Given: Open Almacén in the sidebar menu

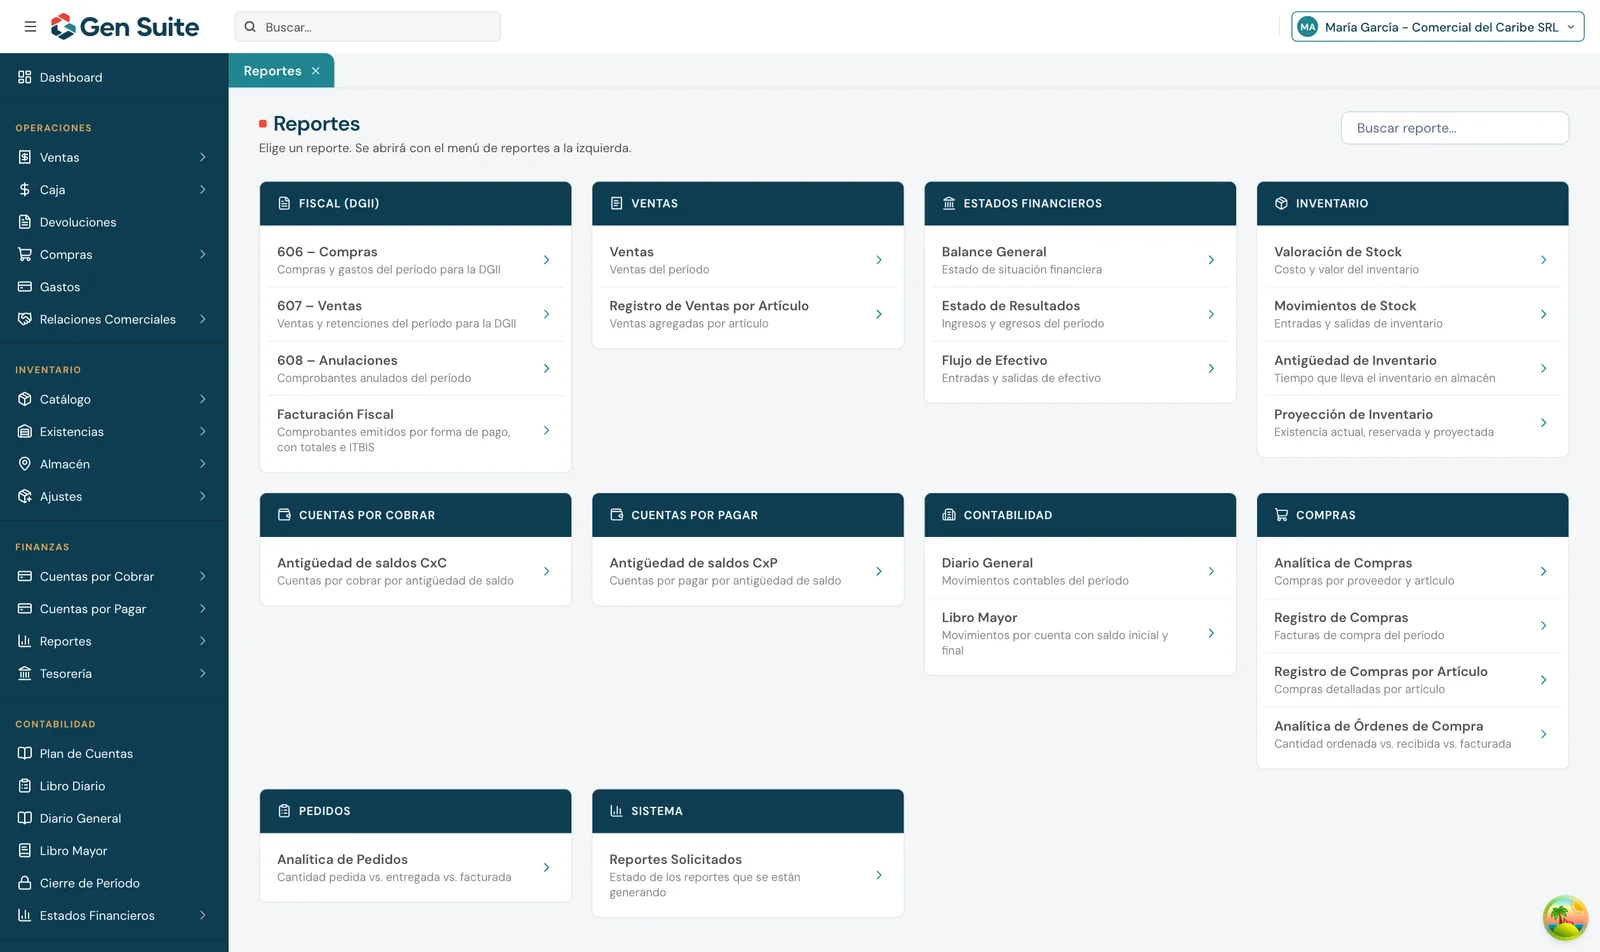Looking at the screenshot, I should [114, 464].
